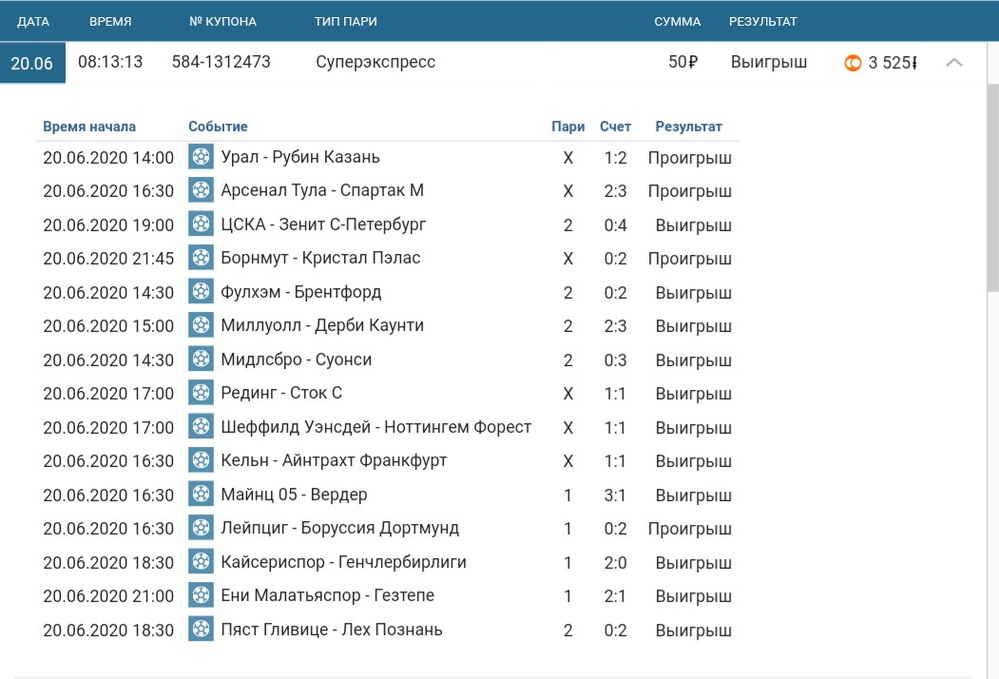The height and width of the screenshot is (679, 999).
Task: Open coupon number 584-1312473
Action: (221, 62)
